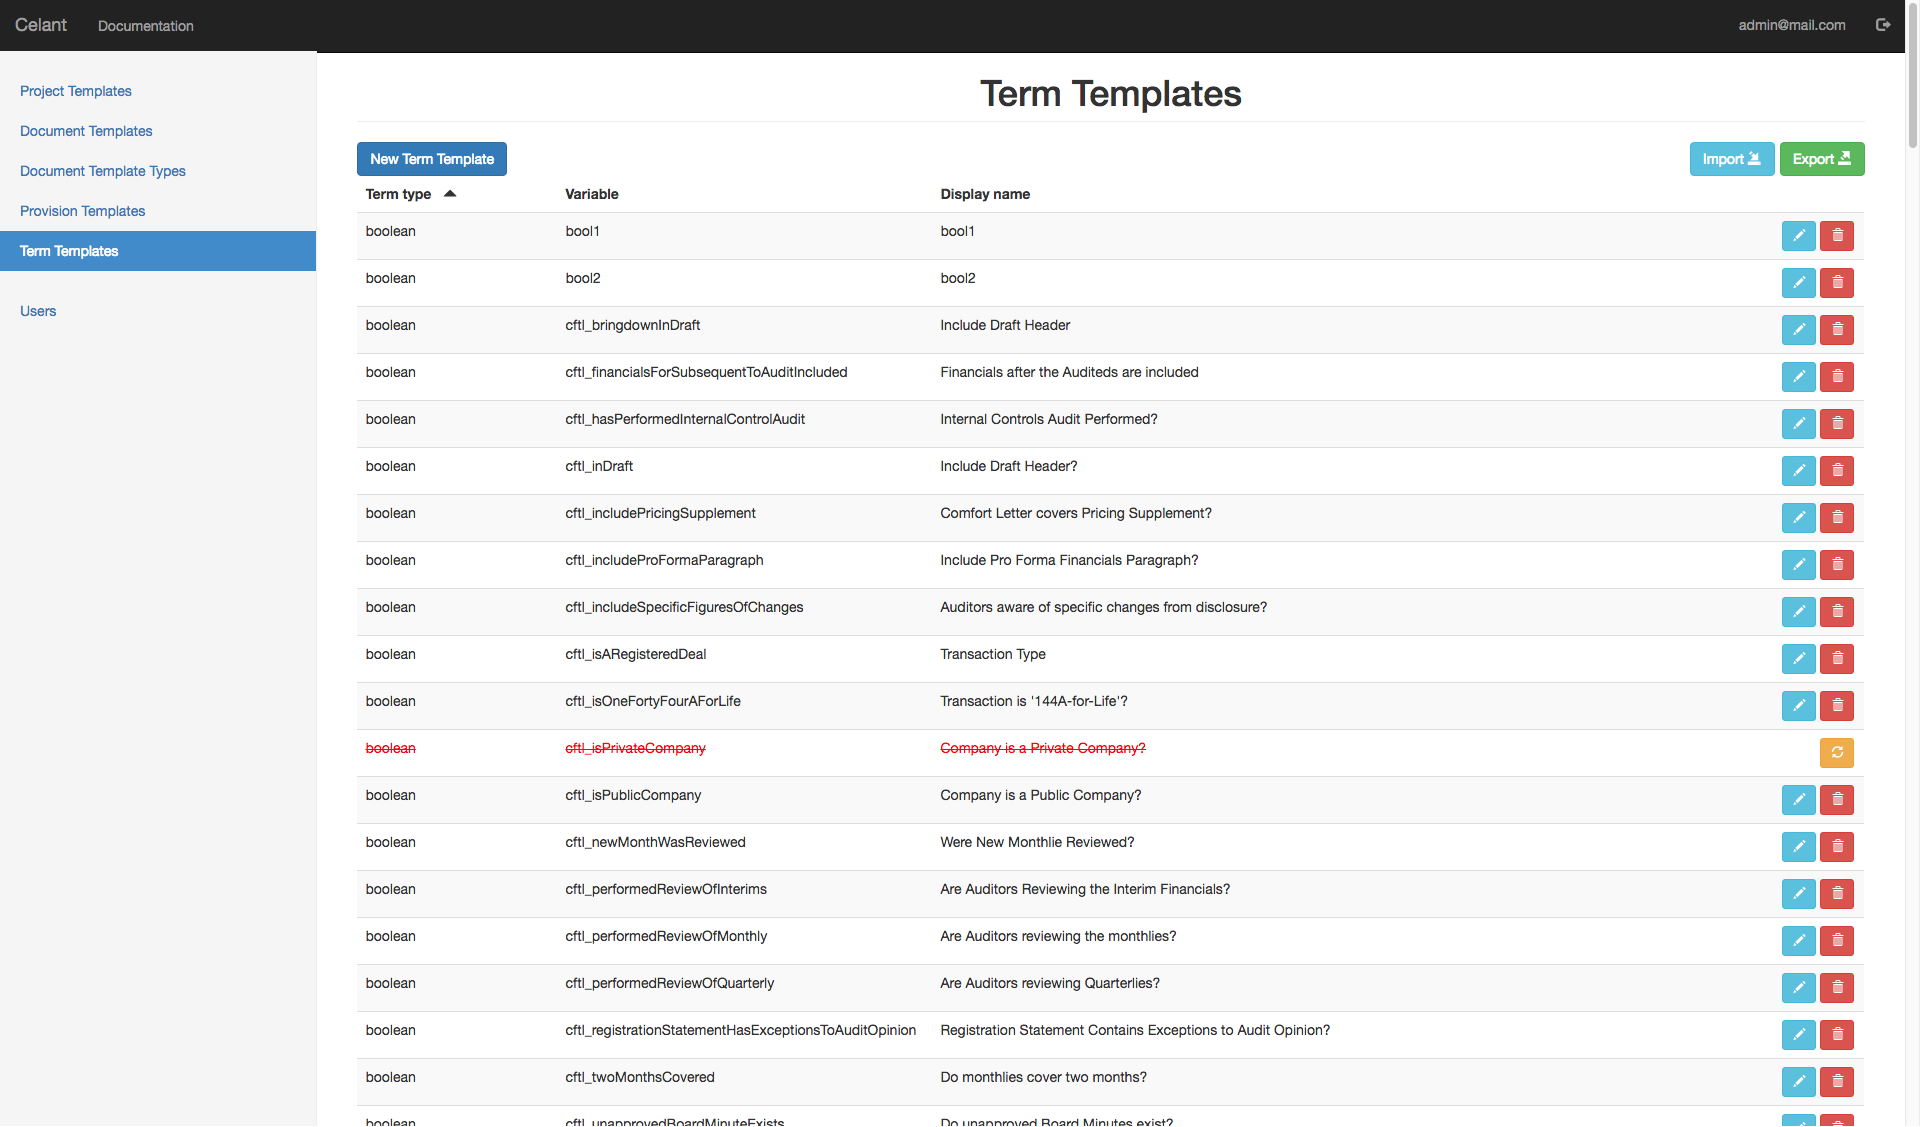Delete the cftl_newMonthWasReviewed term
Viewport: 1920px width, 1127px height.
coord(1836,847)
